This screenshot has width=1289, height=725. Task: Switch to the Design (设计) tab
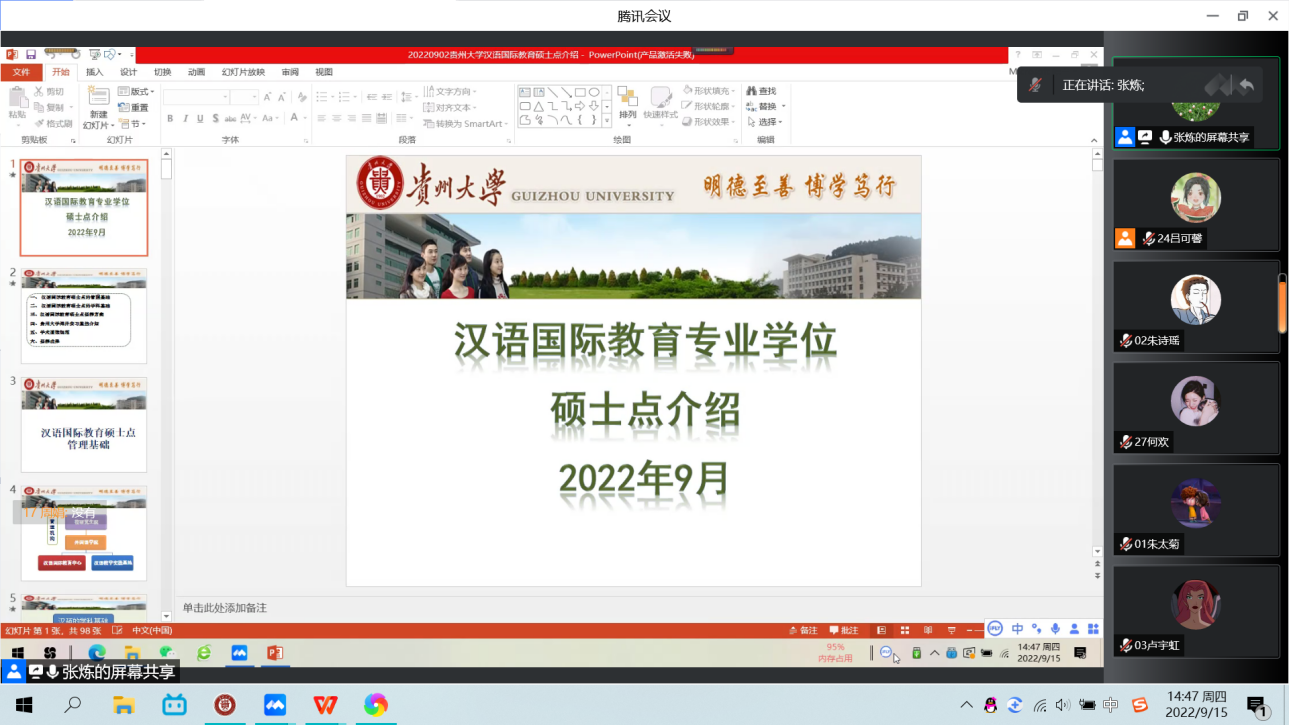[x=128, y=72]
